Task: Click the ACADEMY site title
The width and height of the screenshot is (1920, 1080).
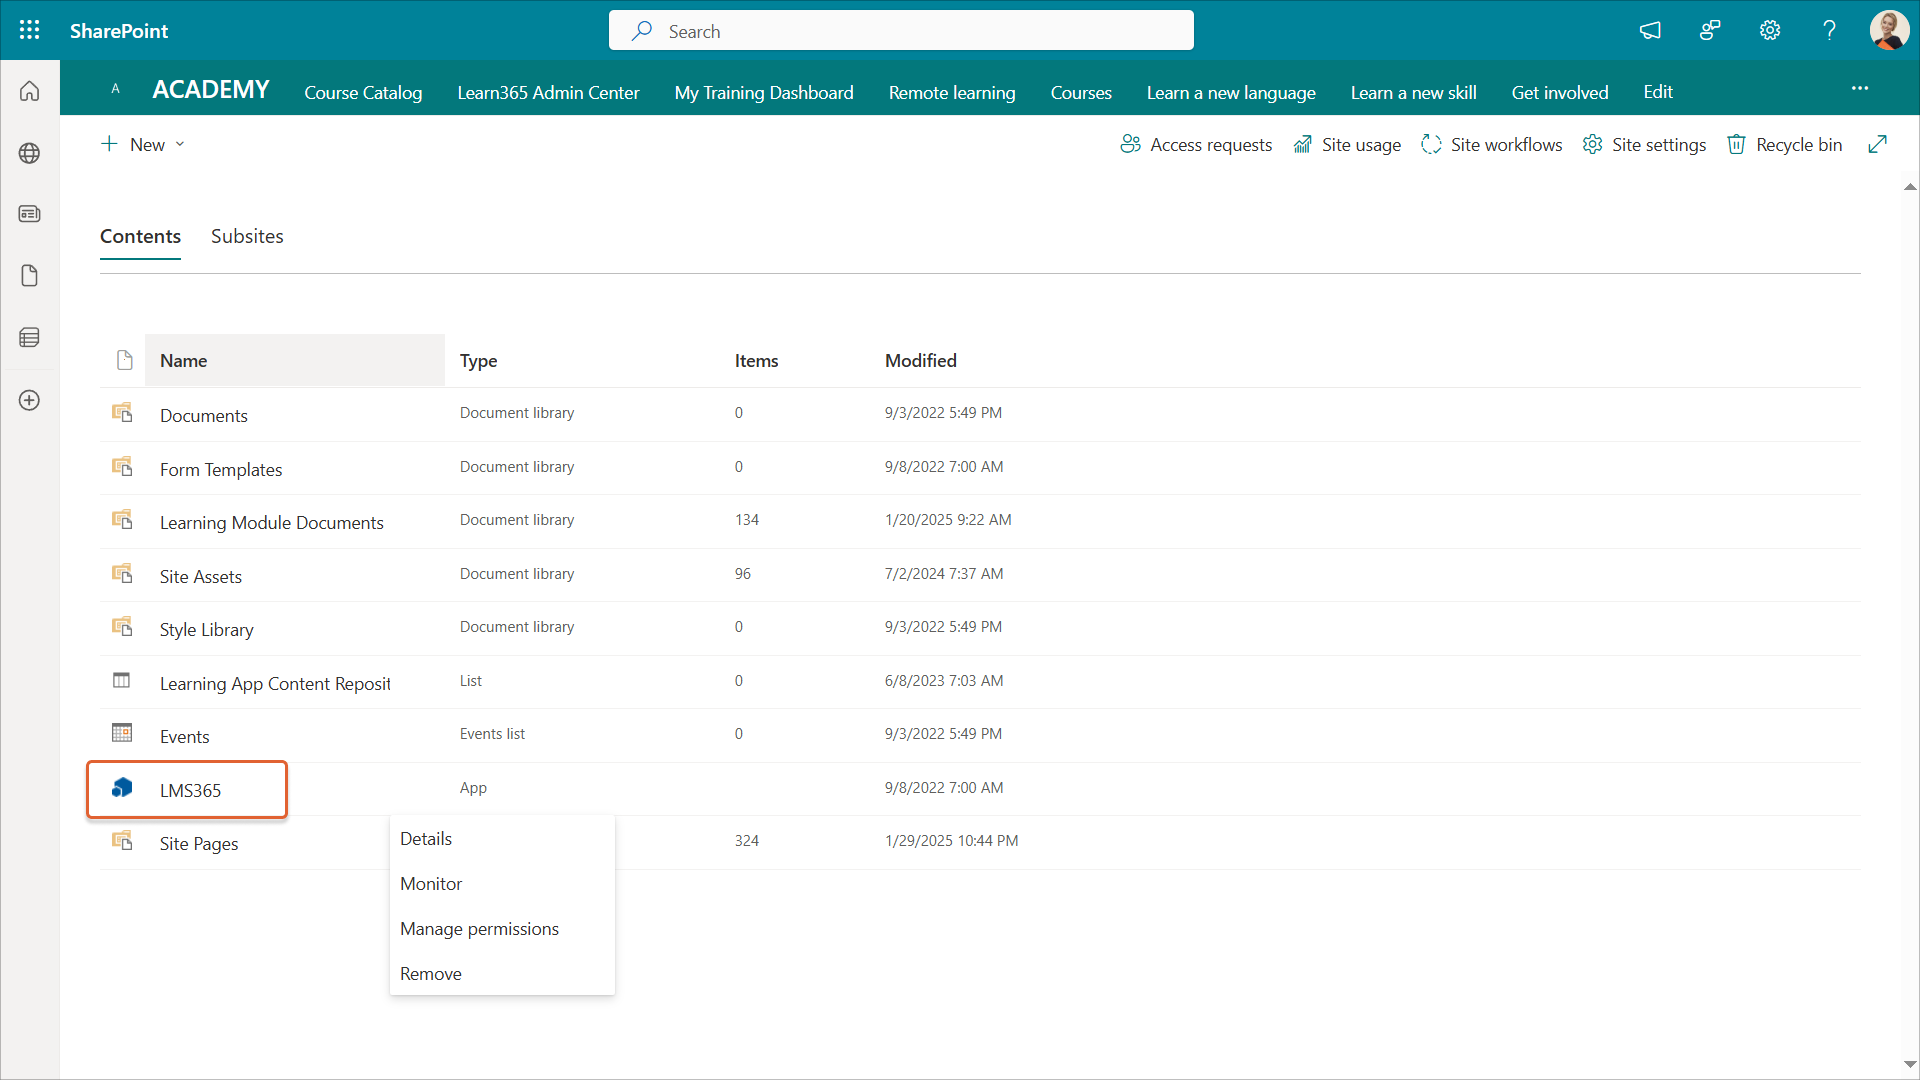Action: click(x=211, y=89)
